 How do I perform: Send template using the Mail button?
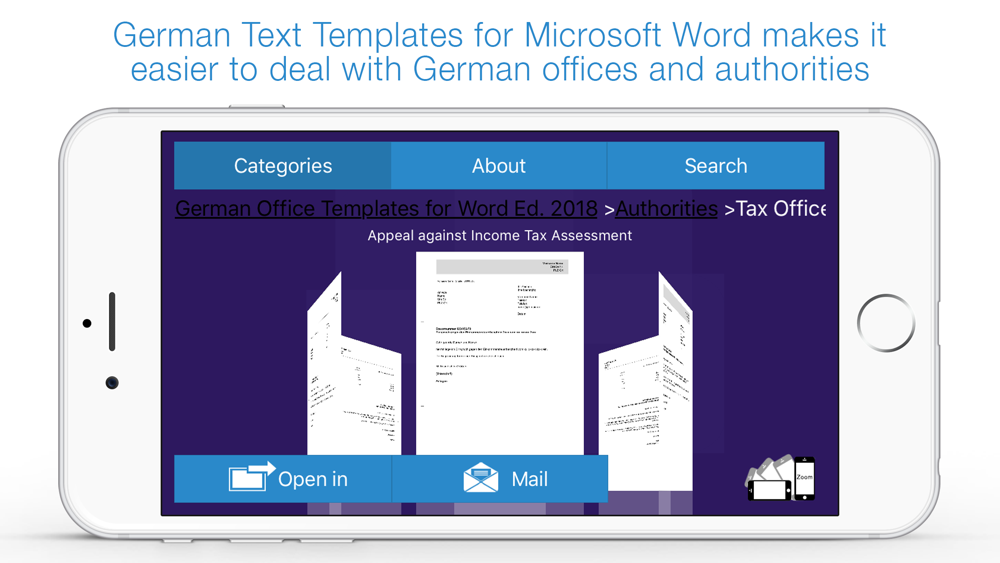pos(499,479)
